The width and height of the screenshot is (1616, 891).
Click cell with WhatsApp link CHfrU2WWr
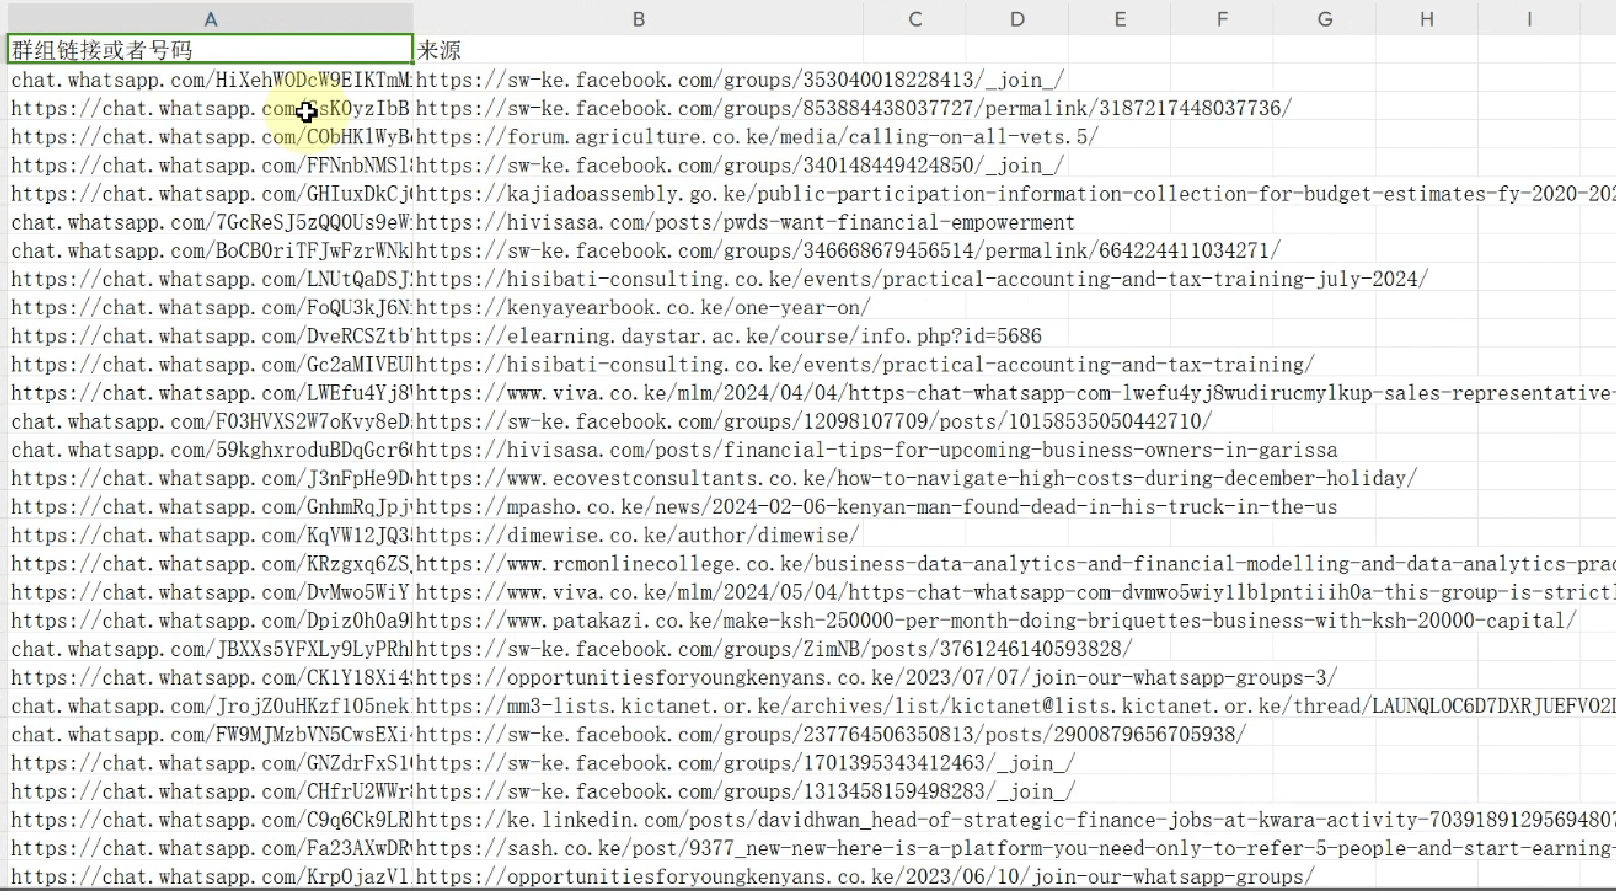coord(210,791)
